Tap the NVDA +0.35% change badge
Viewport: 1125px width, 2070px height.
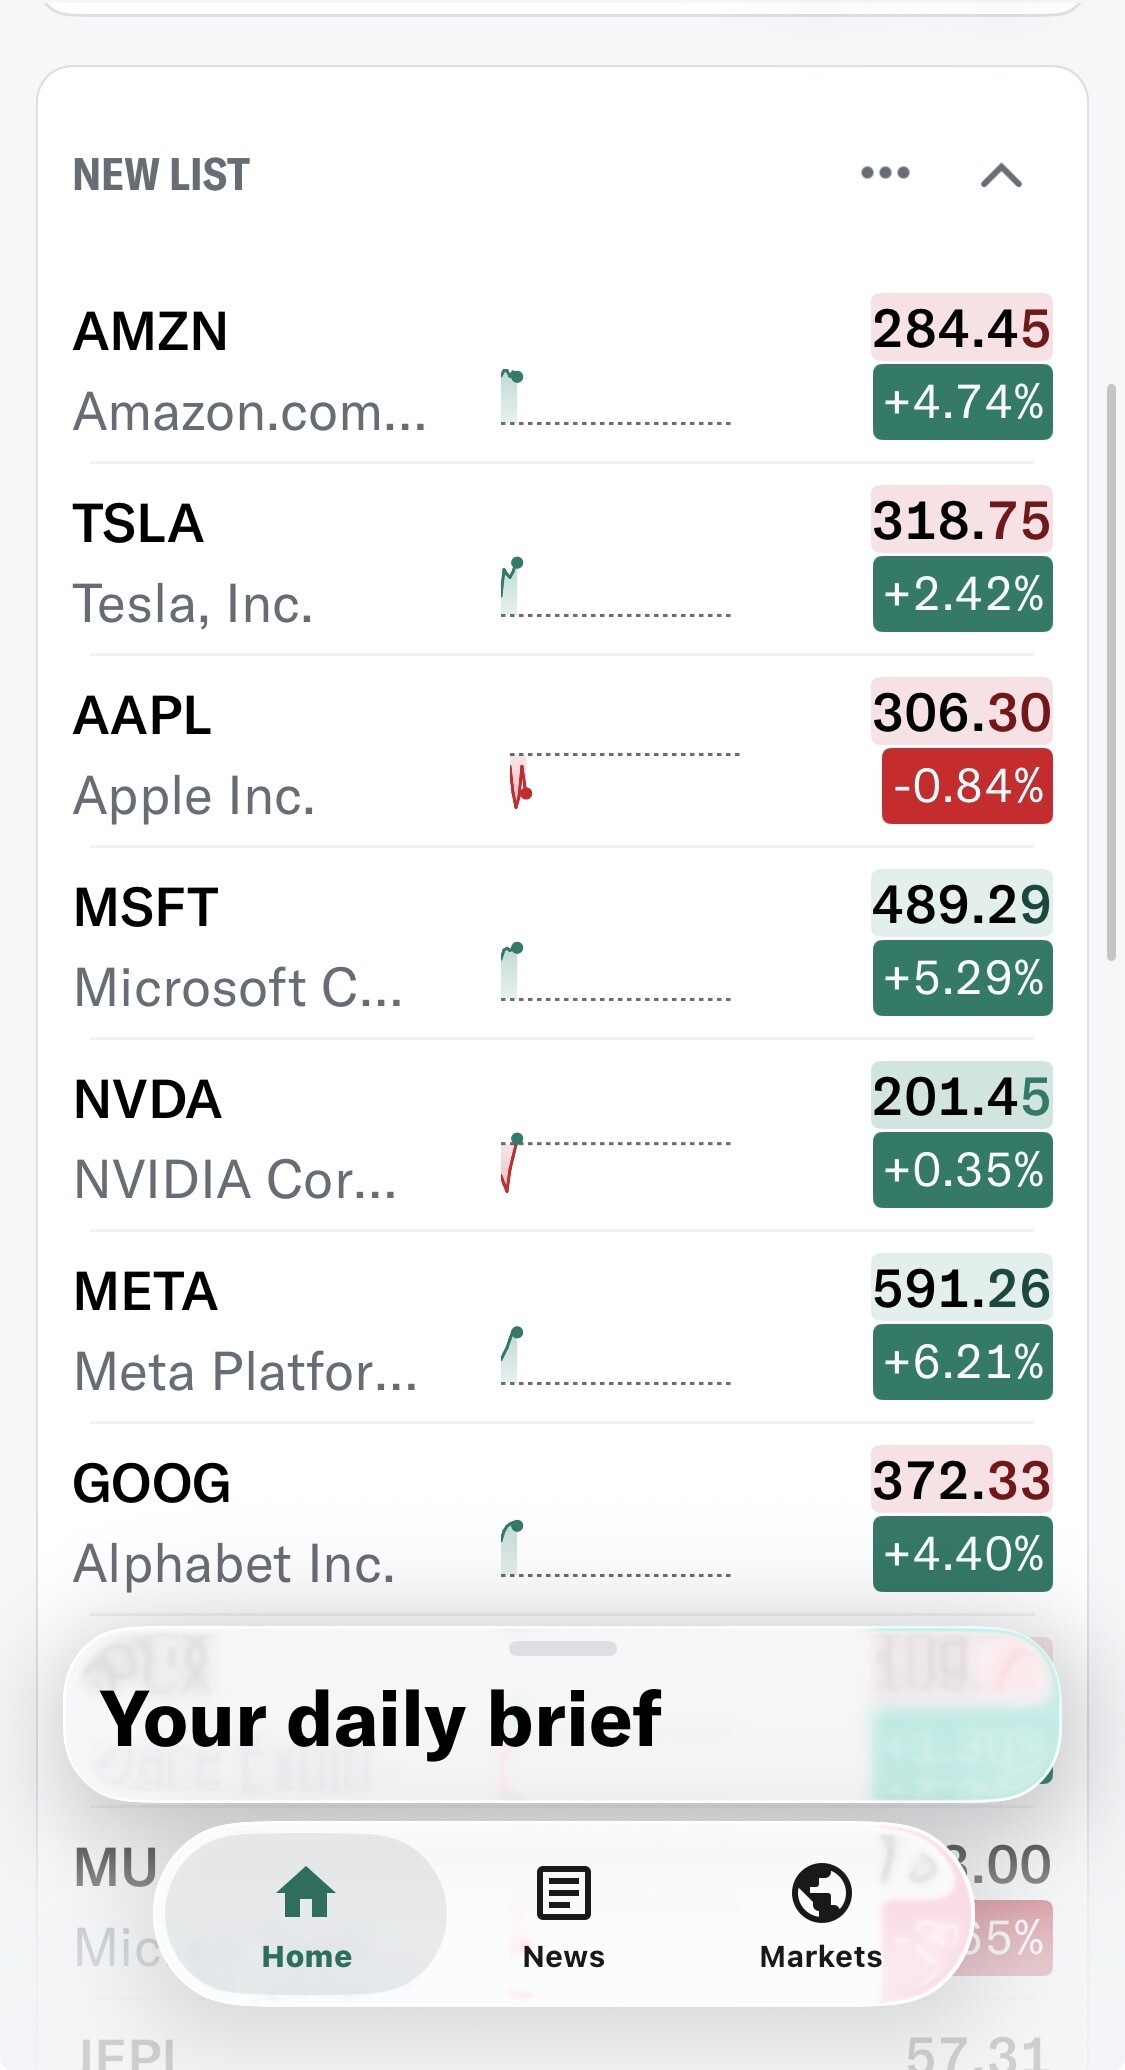962,1170
